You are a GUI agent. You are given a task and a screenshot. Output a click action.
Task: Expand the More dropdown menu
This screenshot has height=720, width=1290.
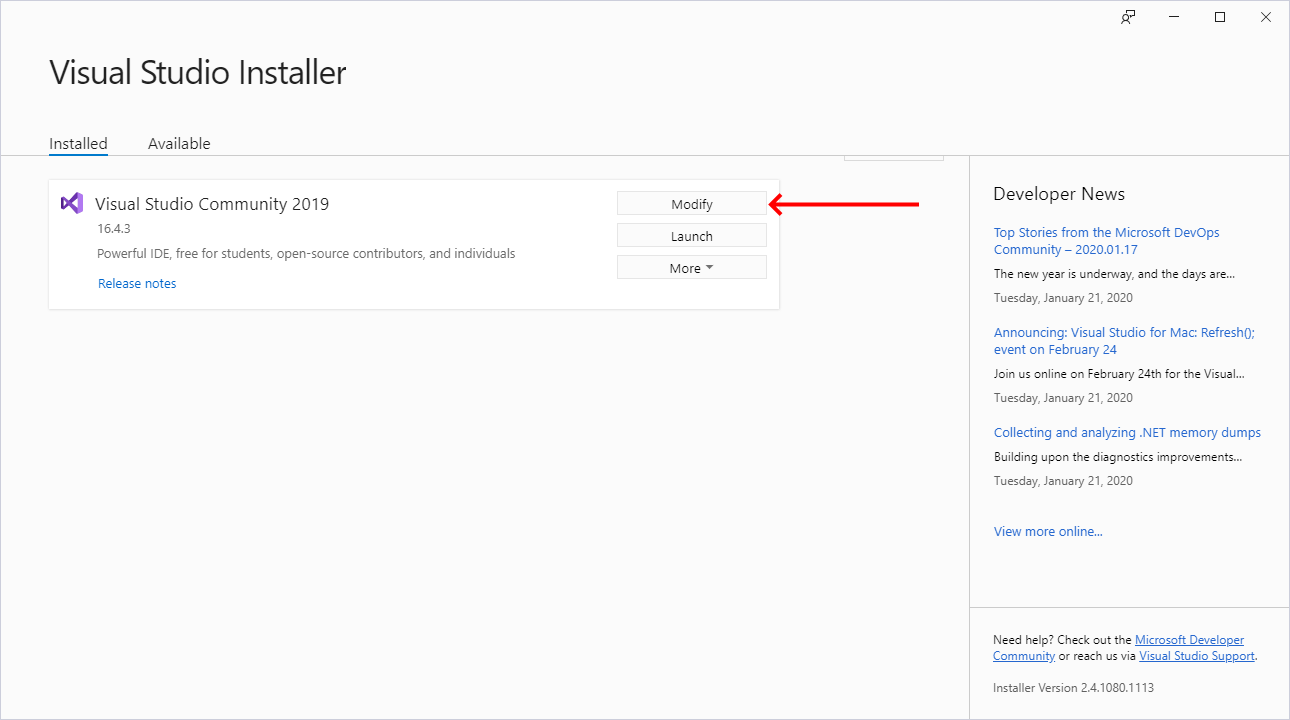point(692,268)
